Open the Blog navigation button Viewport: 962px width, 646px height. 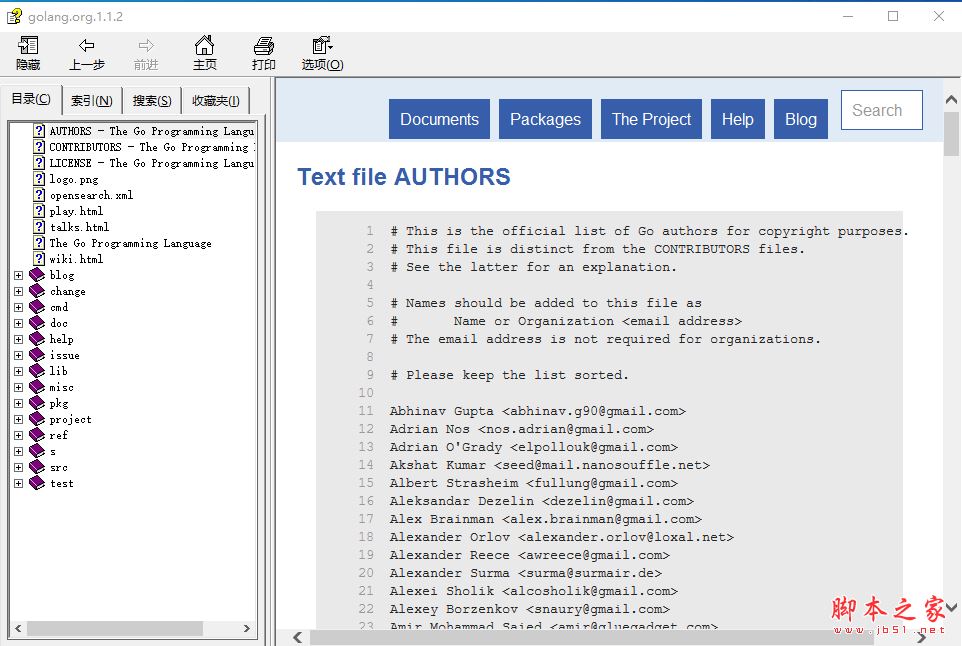tap(801, 119)
